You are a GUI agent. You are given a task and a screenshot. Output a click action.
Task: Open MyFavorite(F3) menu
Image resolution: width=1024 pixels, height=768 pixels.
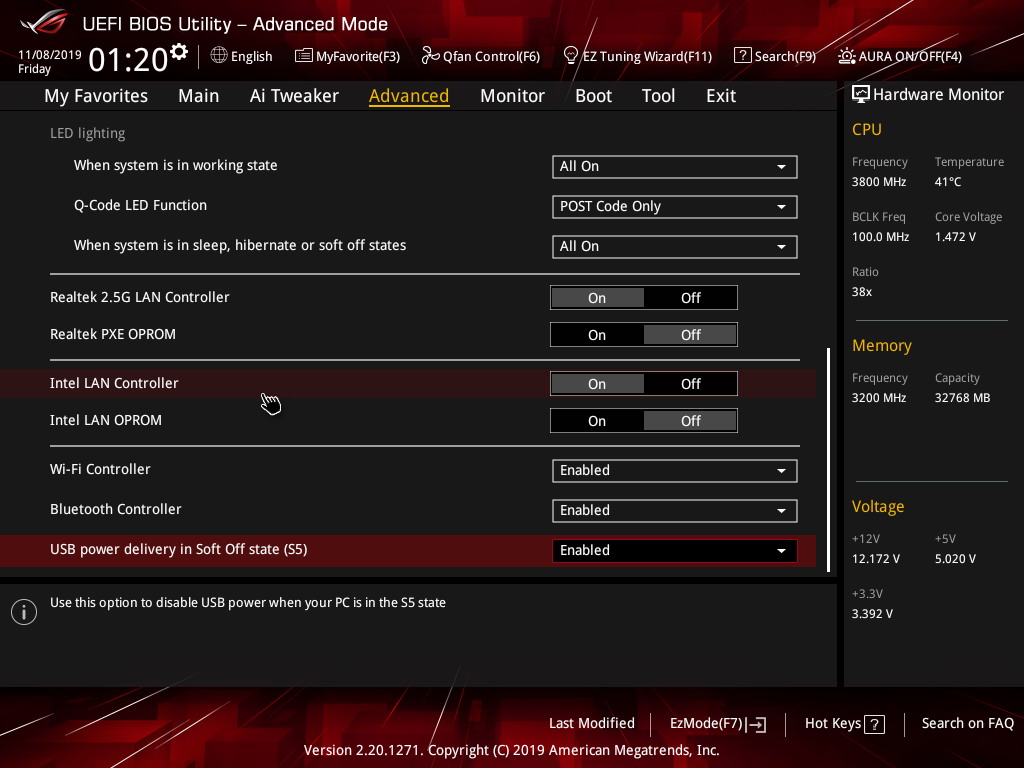347,56
